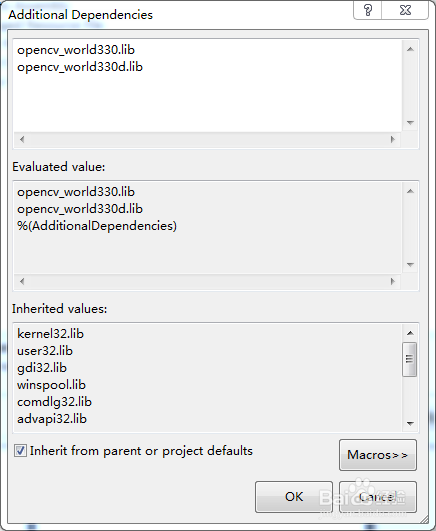Place cursor after opencv_world330d.lib in edit box
The image size is (436, 531).
tap(144, 67)
